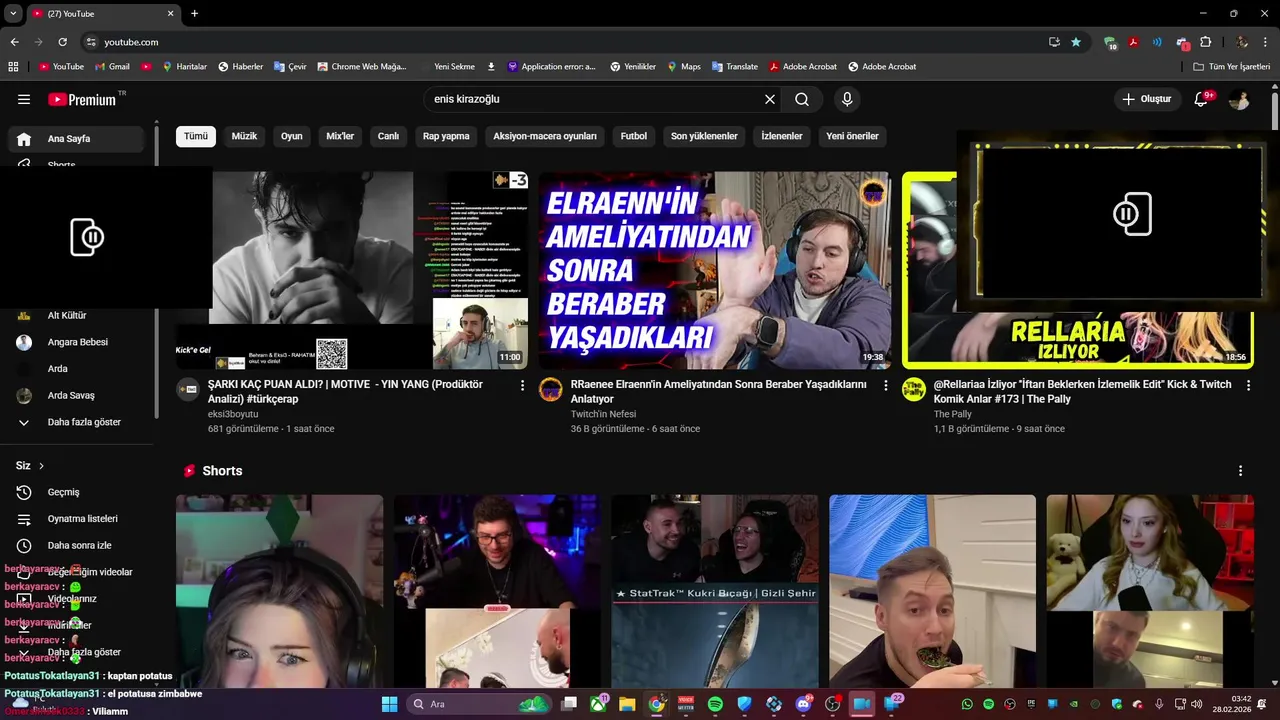Open Shorts shelf more options menu
The height and width of the screenshot is (720, 1280).
1241,471
